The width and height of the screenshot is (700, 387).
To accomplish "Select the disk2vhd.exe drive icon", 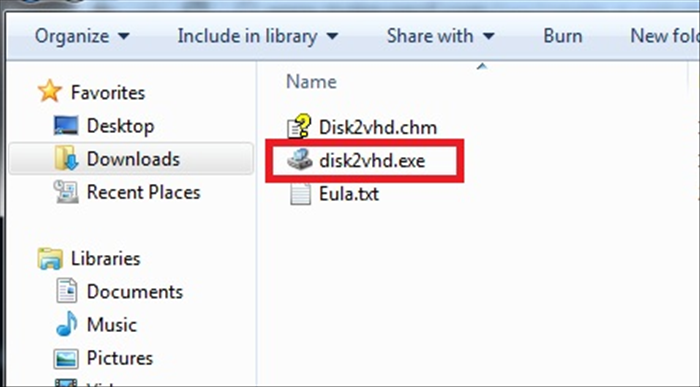I will point(300,160).
